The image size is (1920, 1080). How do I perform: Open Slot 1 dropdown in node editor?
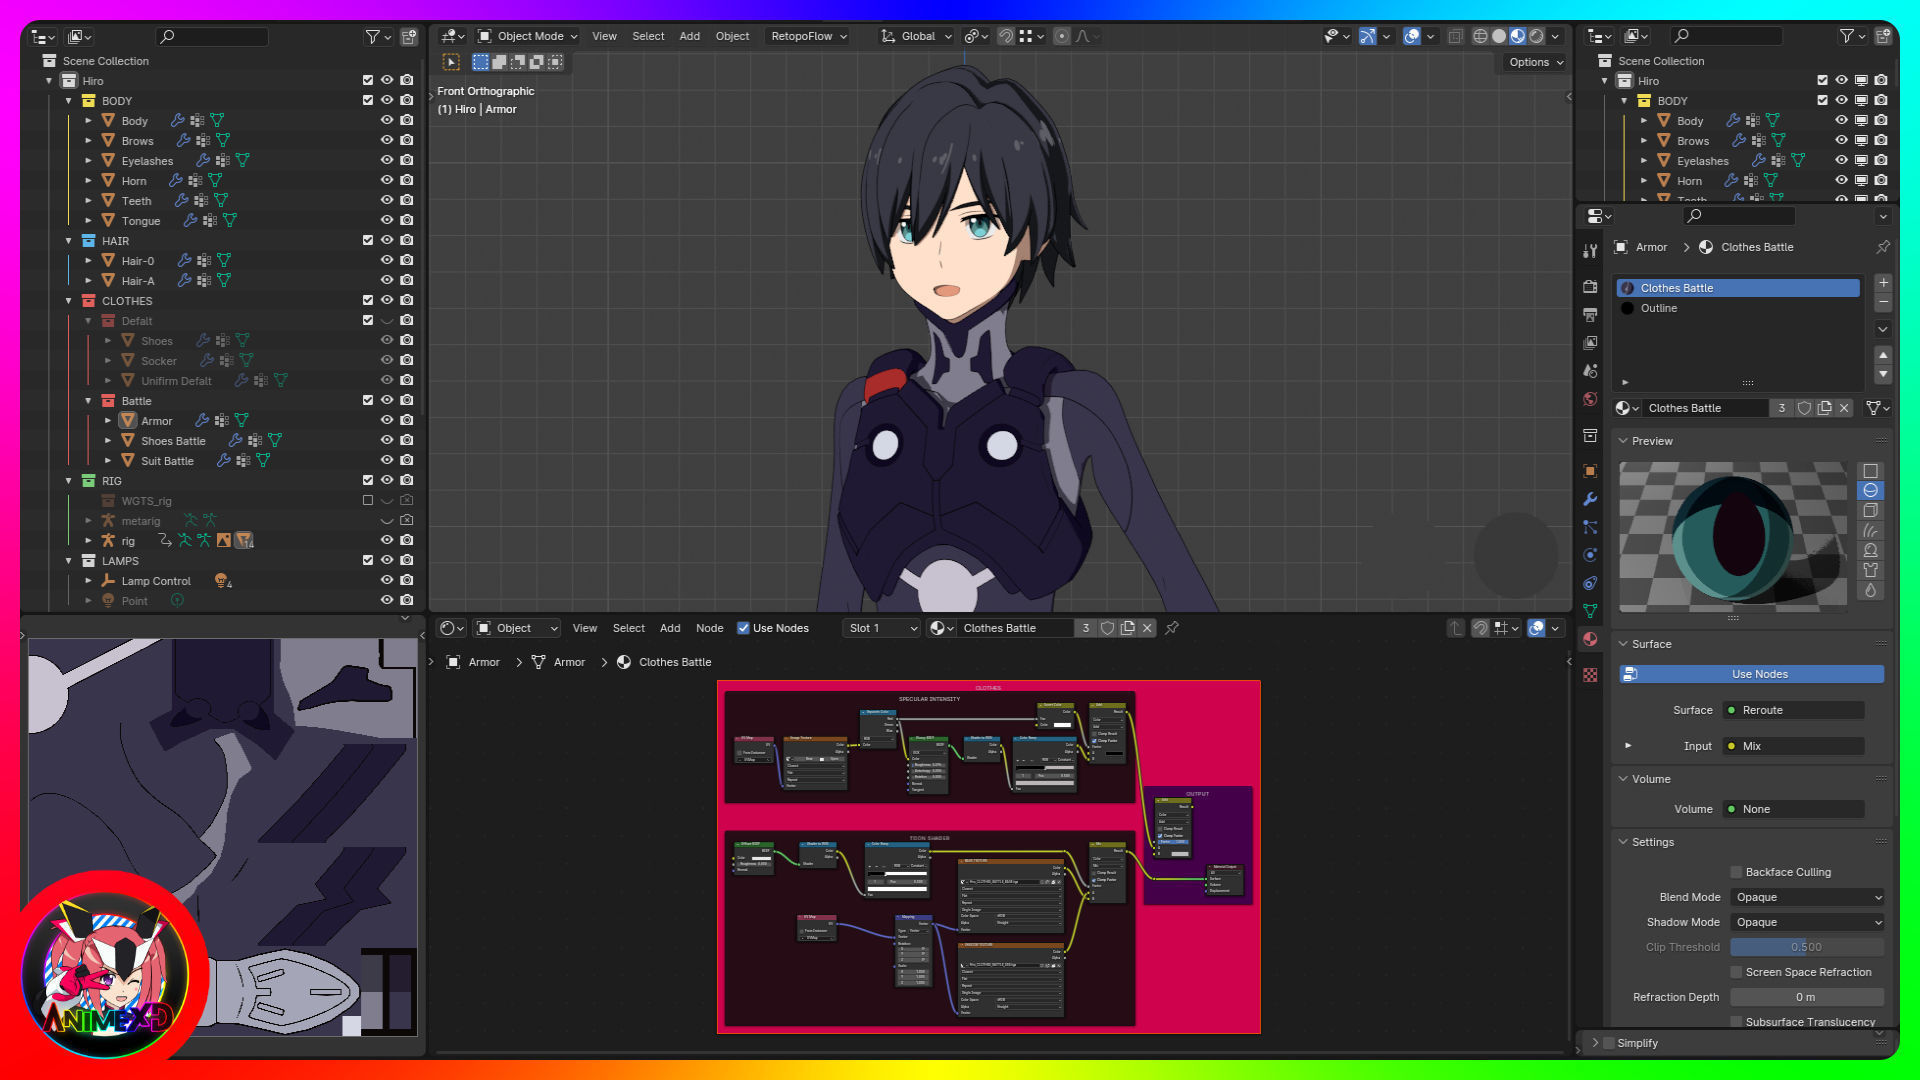point(882,628)
